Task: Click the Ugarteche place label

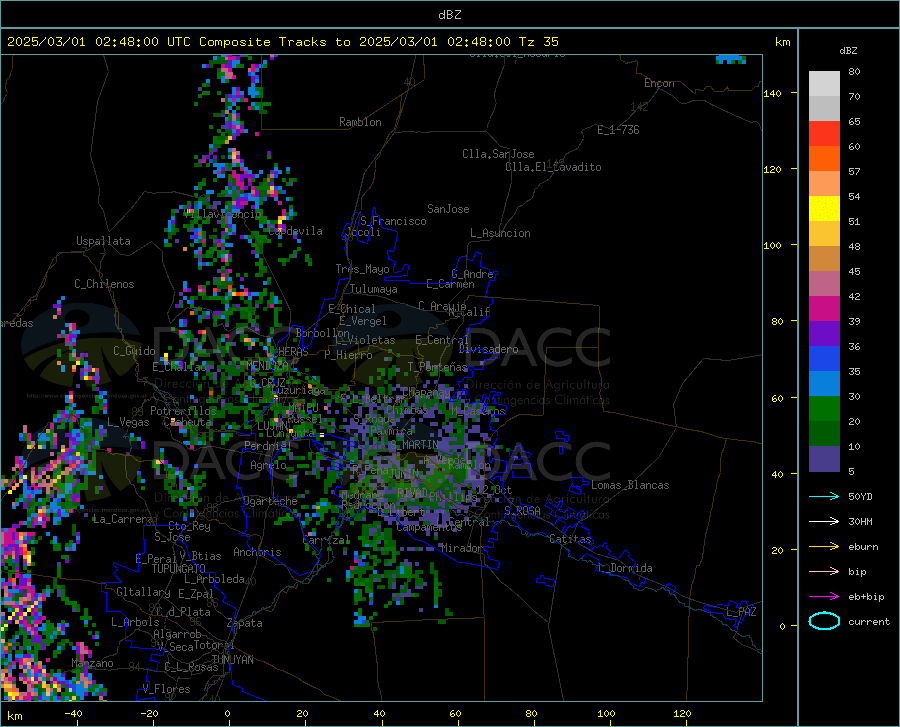Action: (270, 500)
